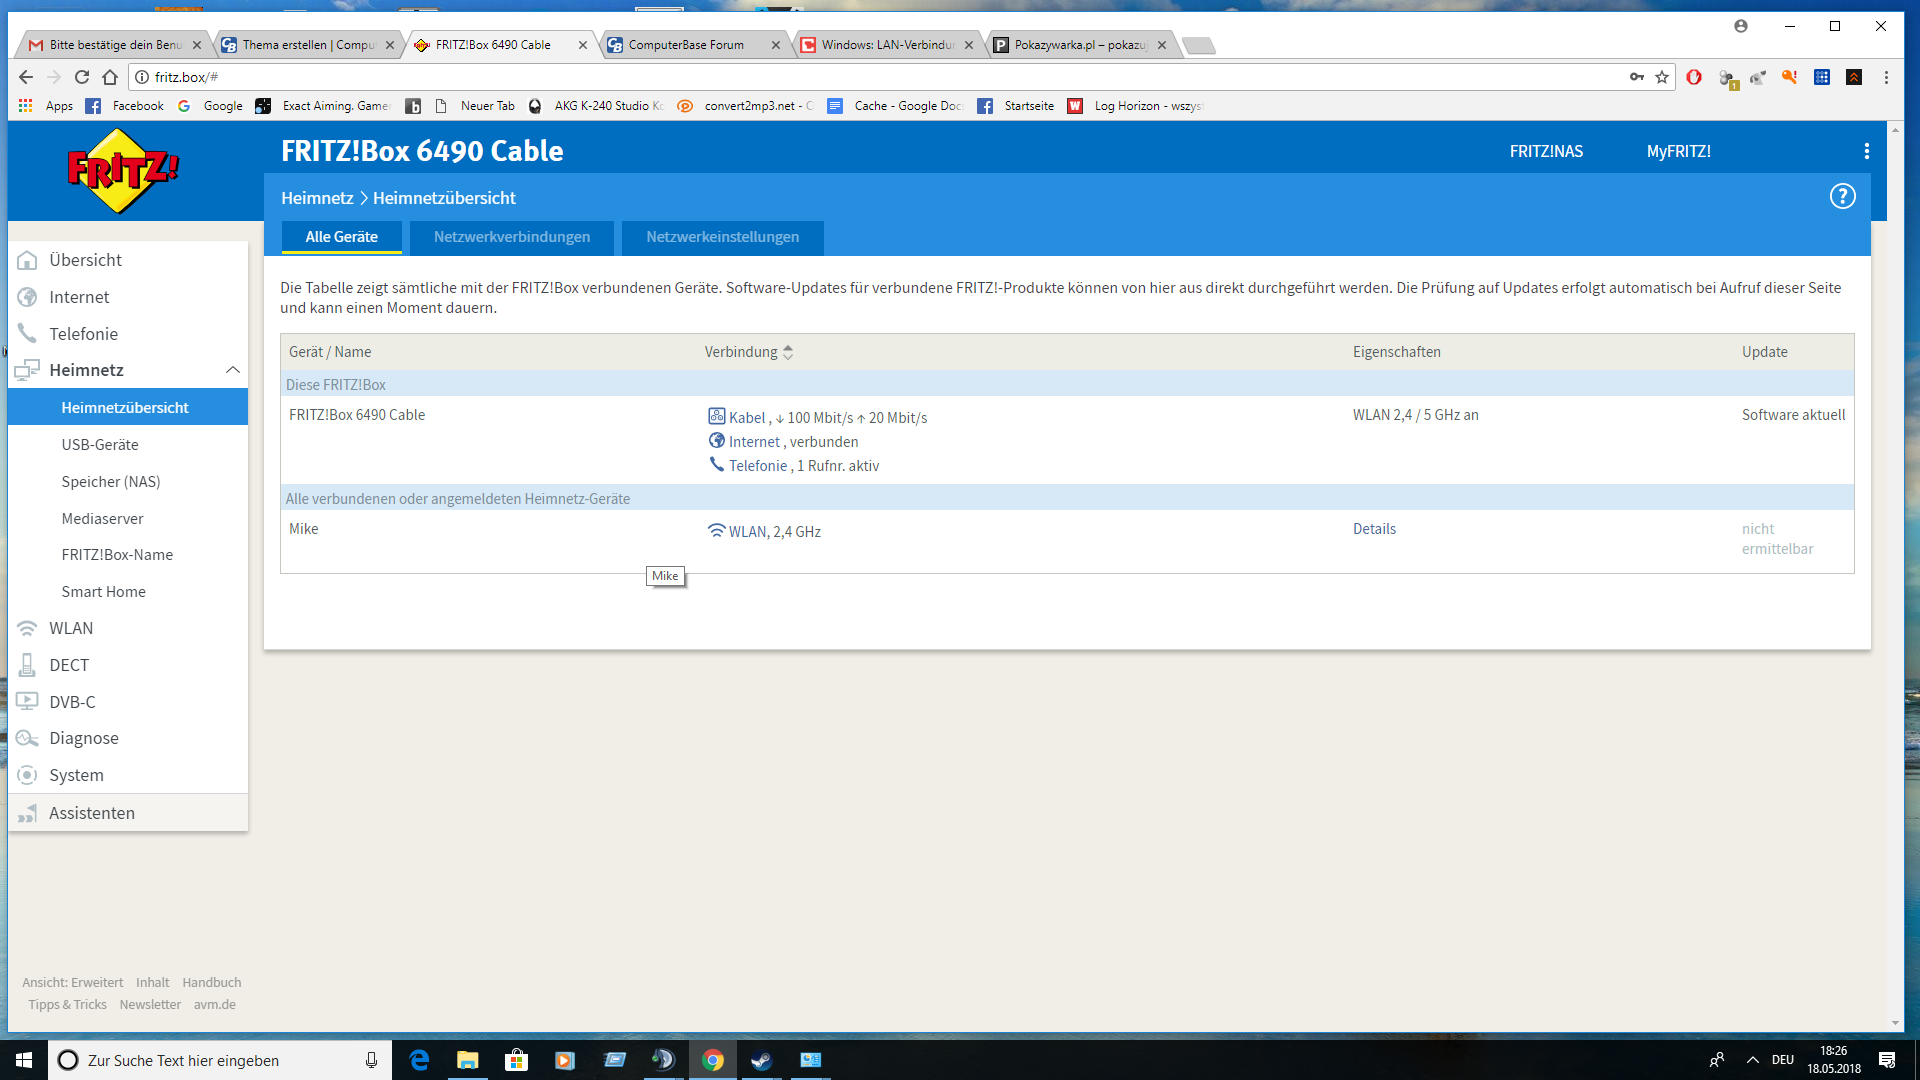This screenshot has width=1920, height=1080.
Task: Switch to Netzwerkverbindungen tab
Action: point(511,237)
